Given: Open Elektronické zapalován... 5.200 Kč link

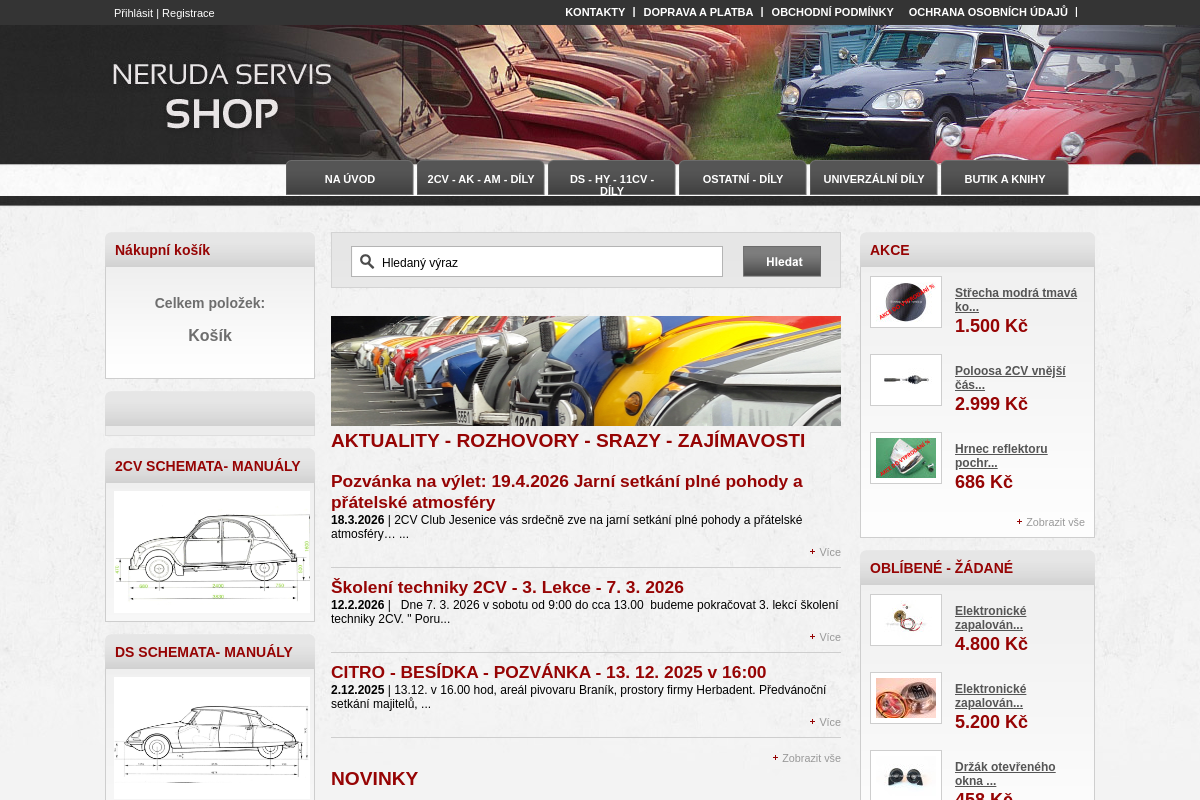Looking at the screenshot, I should (x=990, y=696).
